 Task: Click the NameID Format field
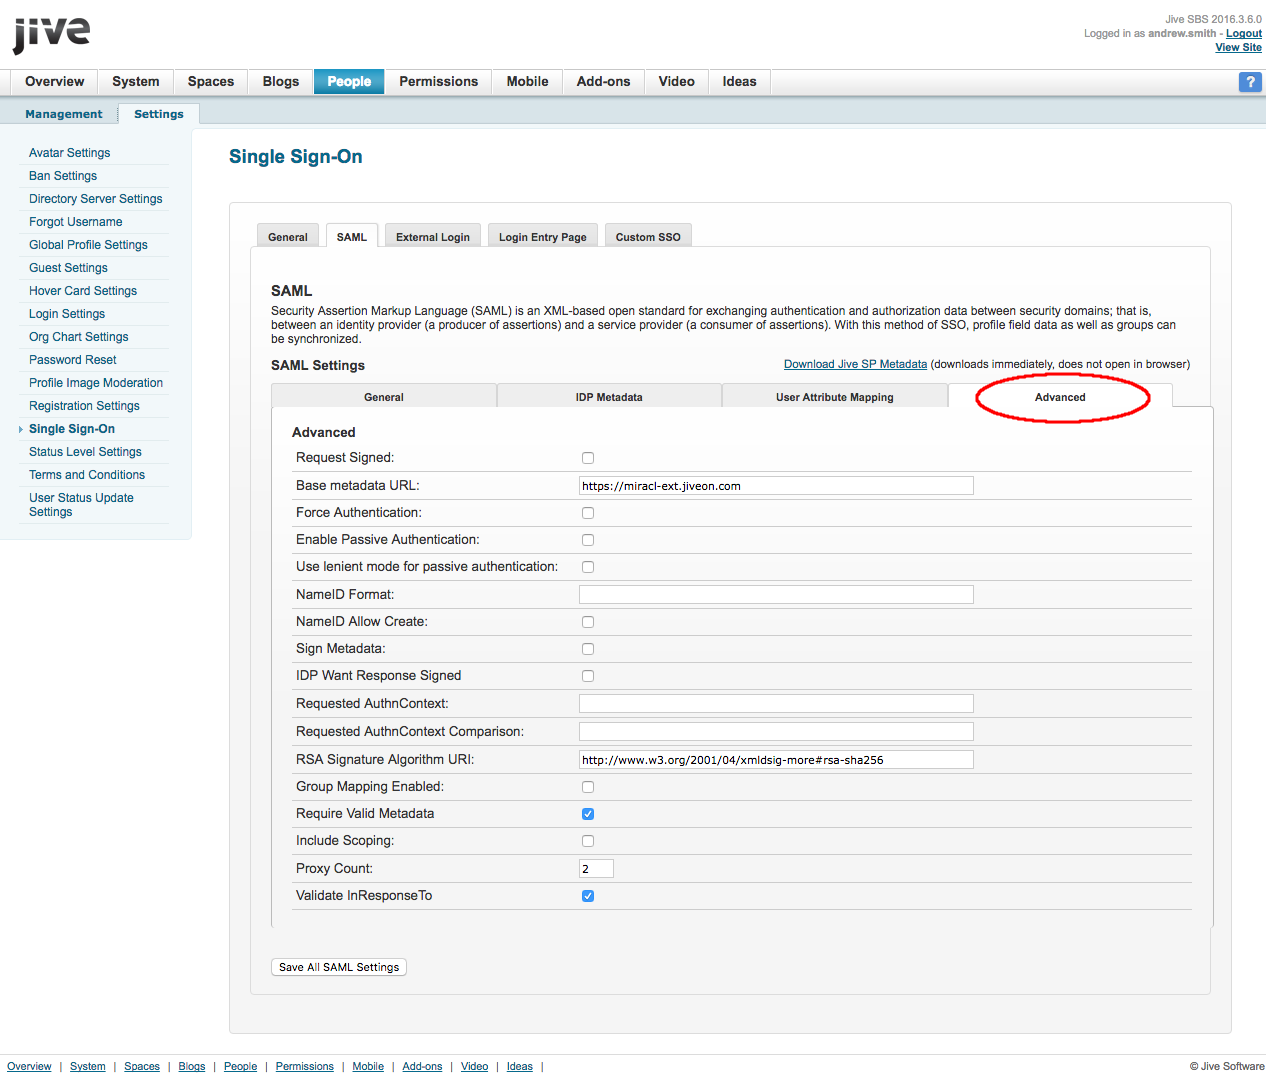coord(776,595)
